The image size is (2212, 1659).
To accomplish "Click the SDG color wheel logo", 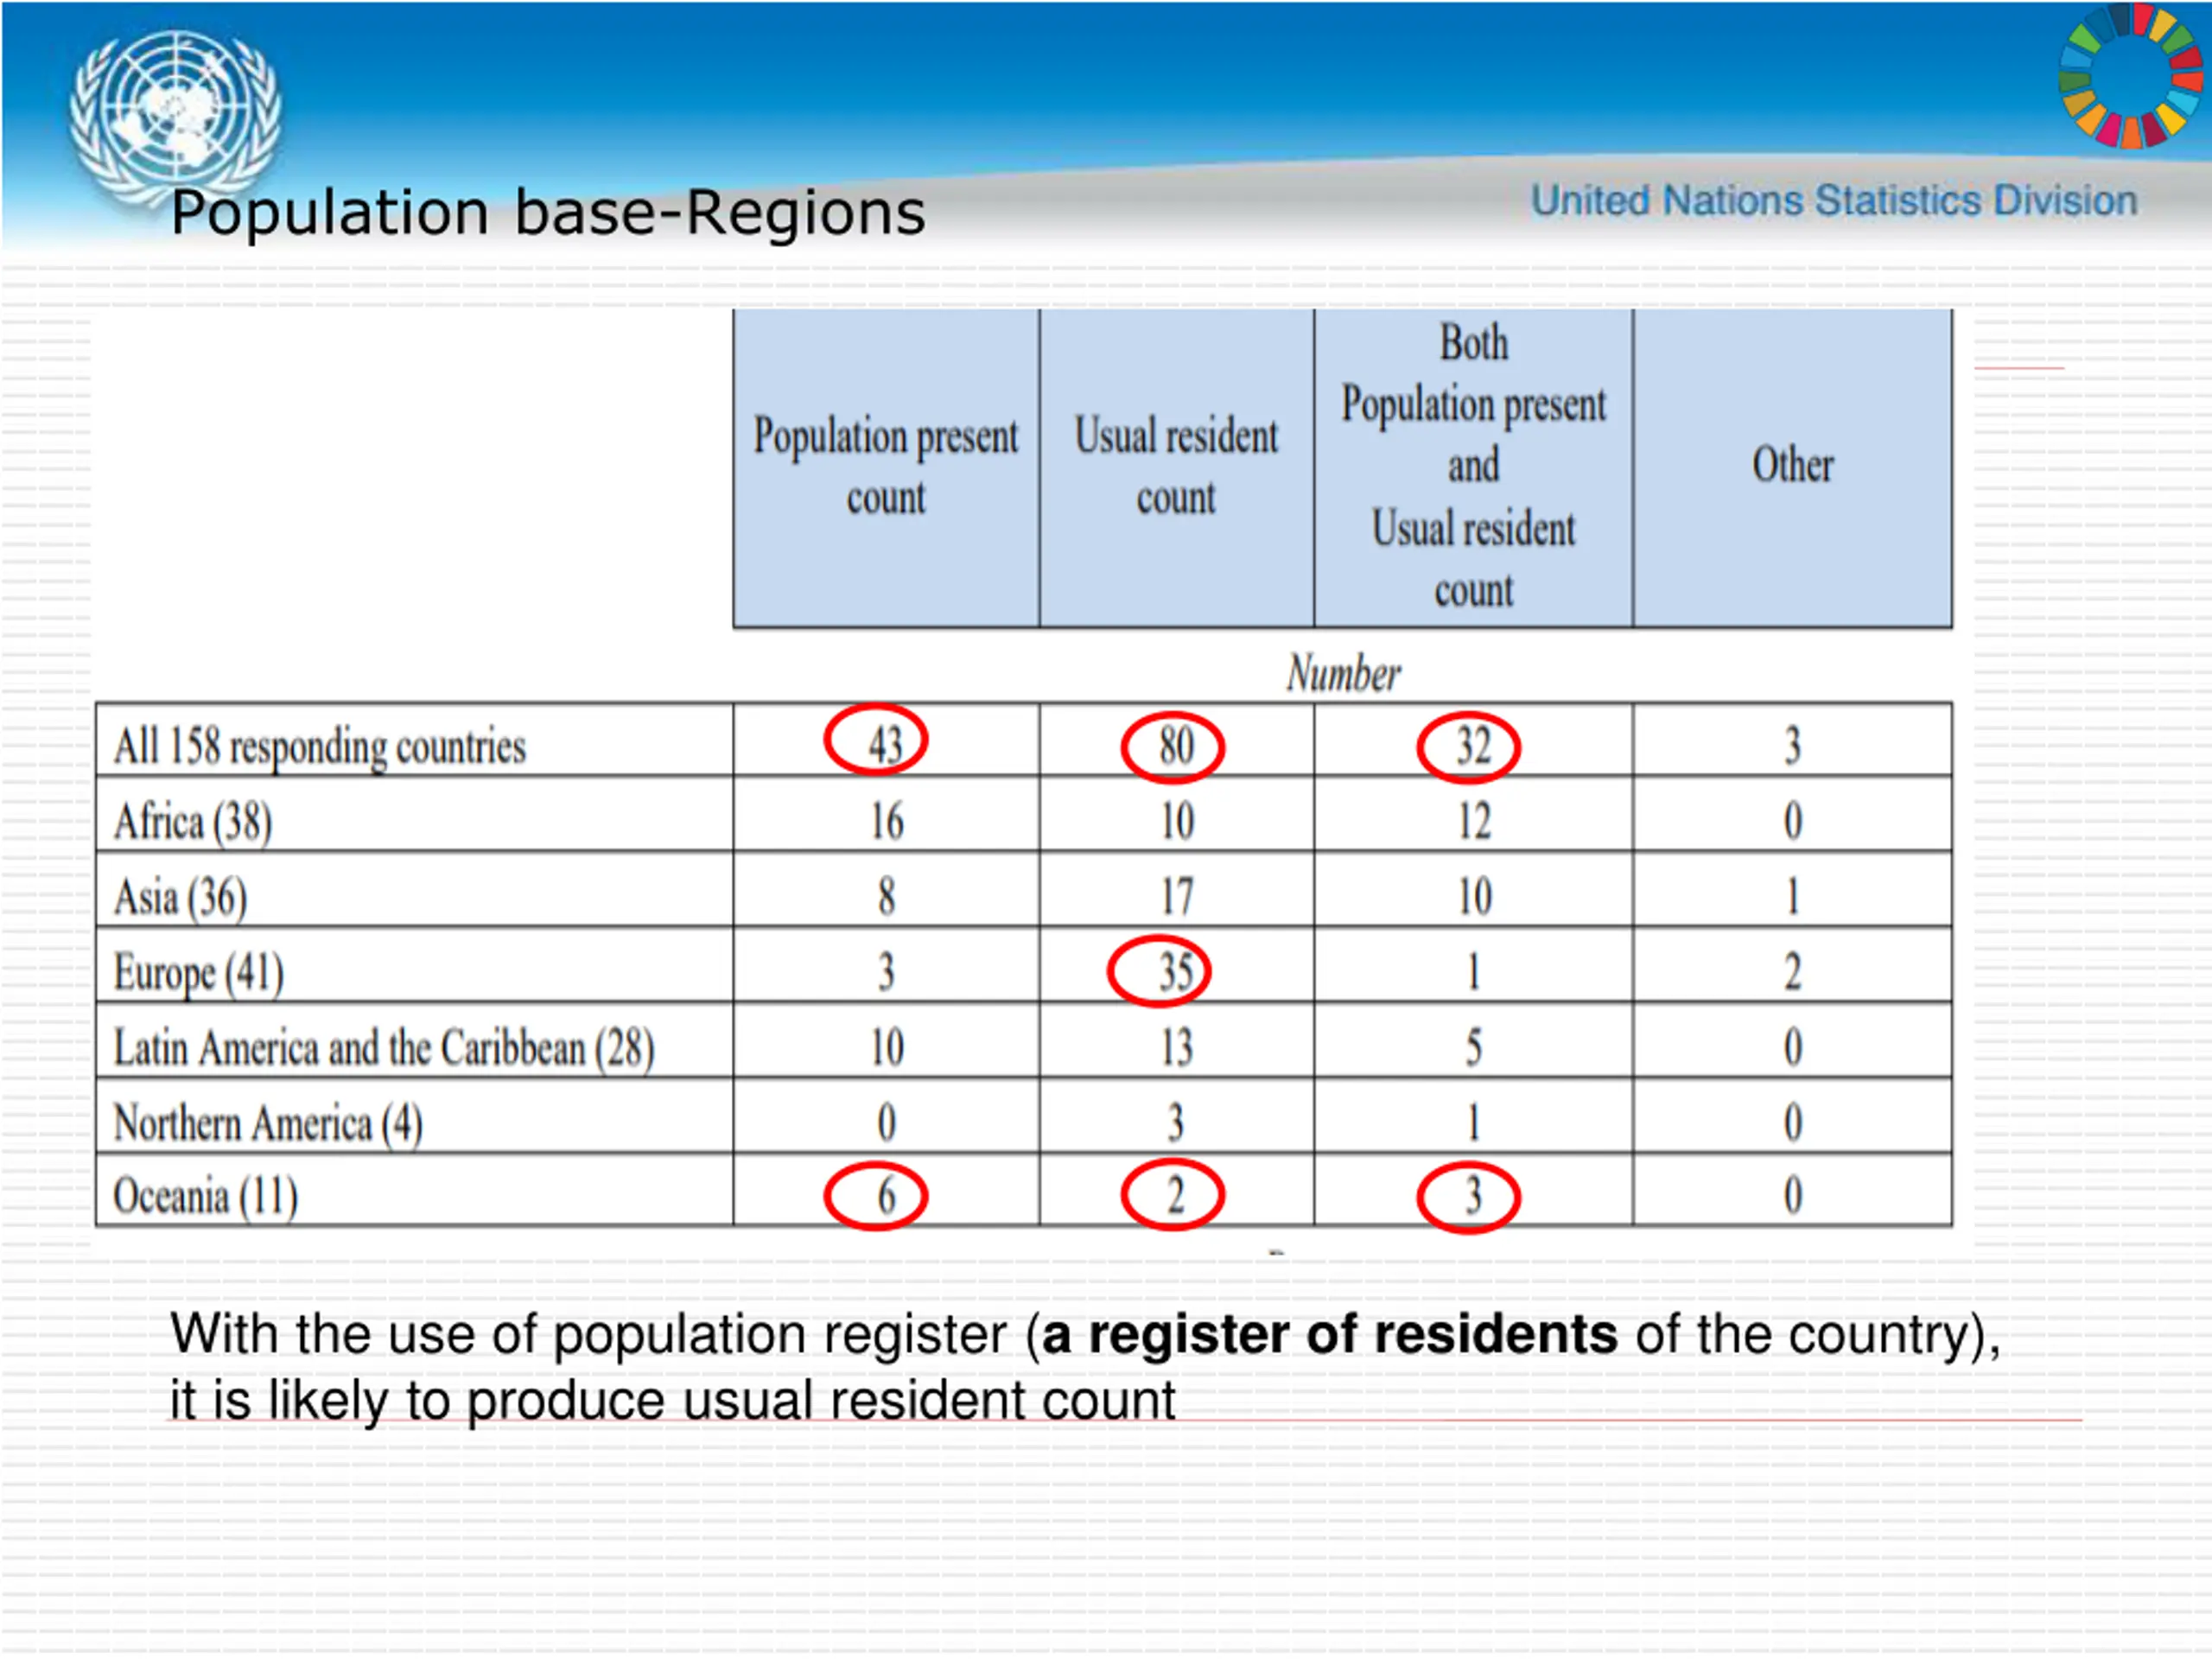I will (x=2130, y=76).
